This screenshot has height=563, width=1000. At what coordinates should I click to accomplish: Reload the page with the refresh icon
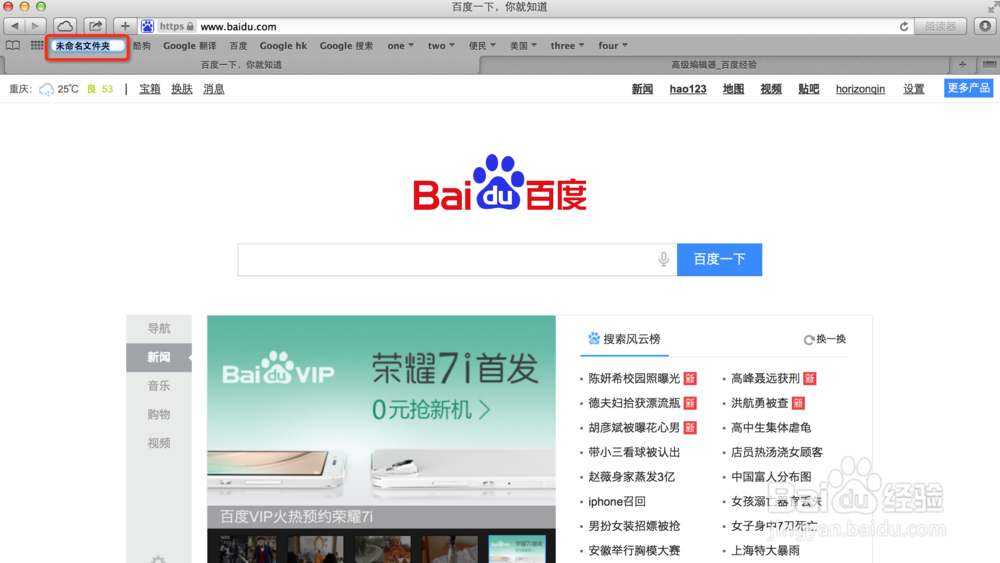click(x=903, y=26)
